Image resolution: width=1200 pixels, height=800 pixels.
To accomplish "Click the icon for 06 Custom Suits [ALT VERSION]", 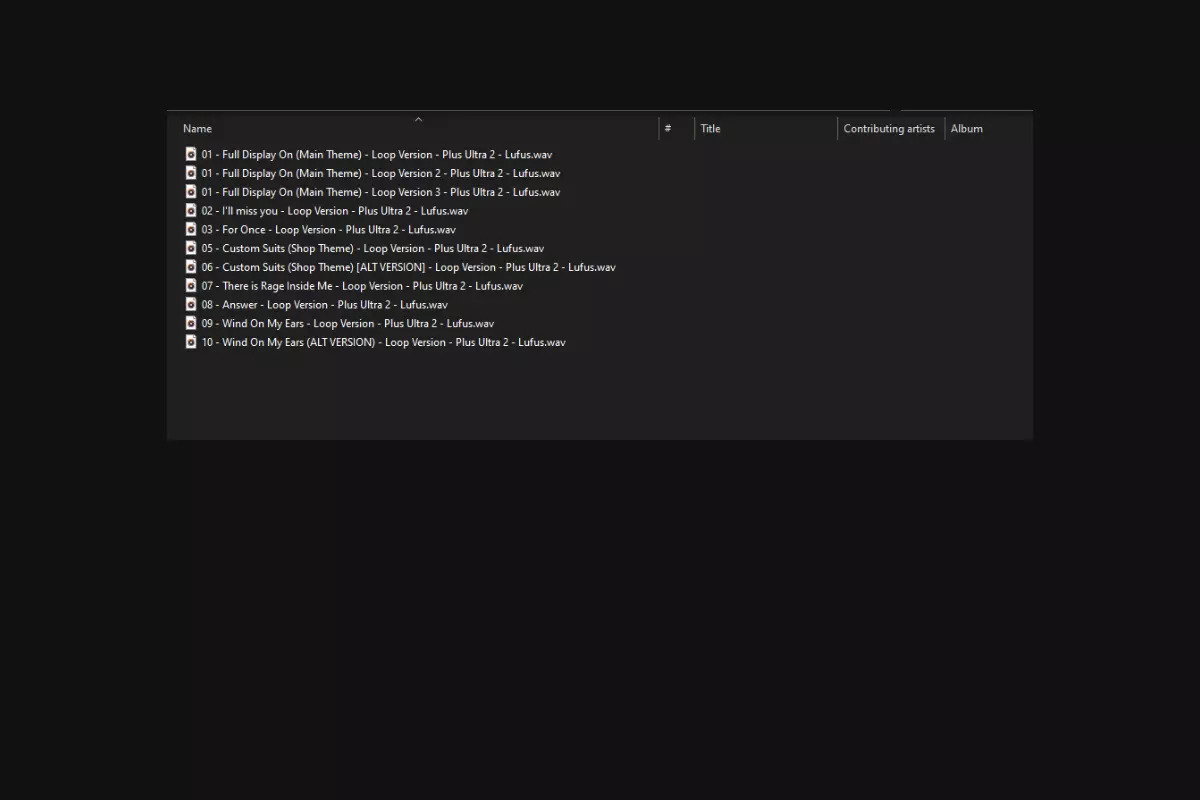I will (x=191, y=267).
